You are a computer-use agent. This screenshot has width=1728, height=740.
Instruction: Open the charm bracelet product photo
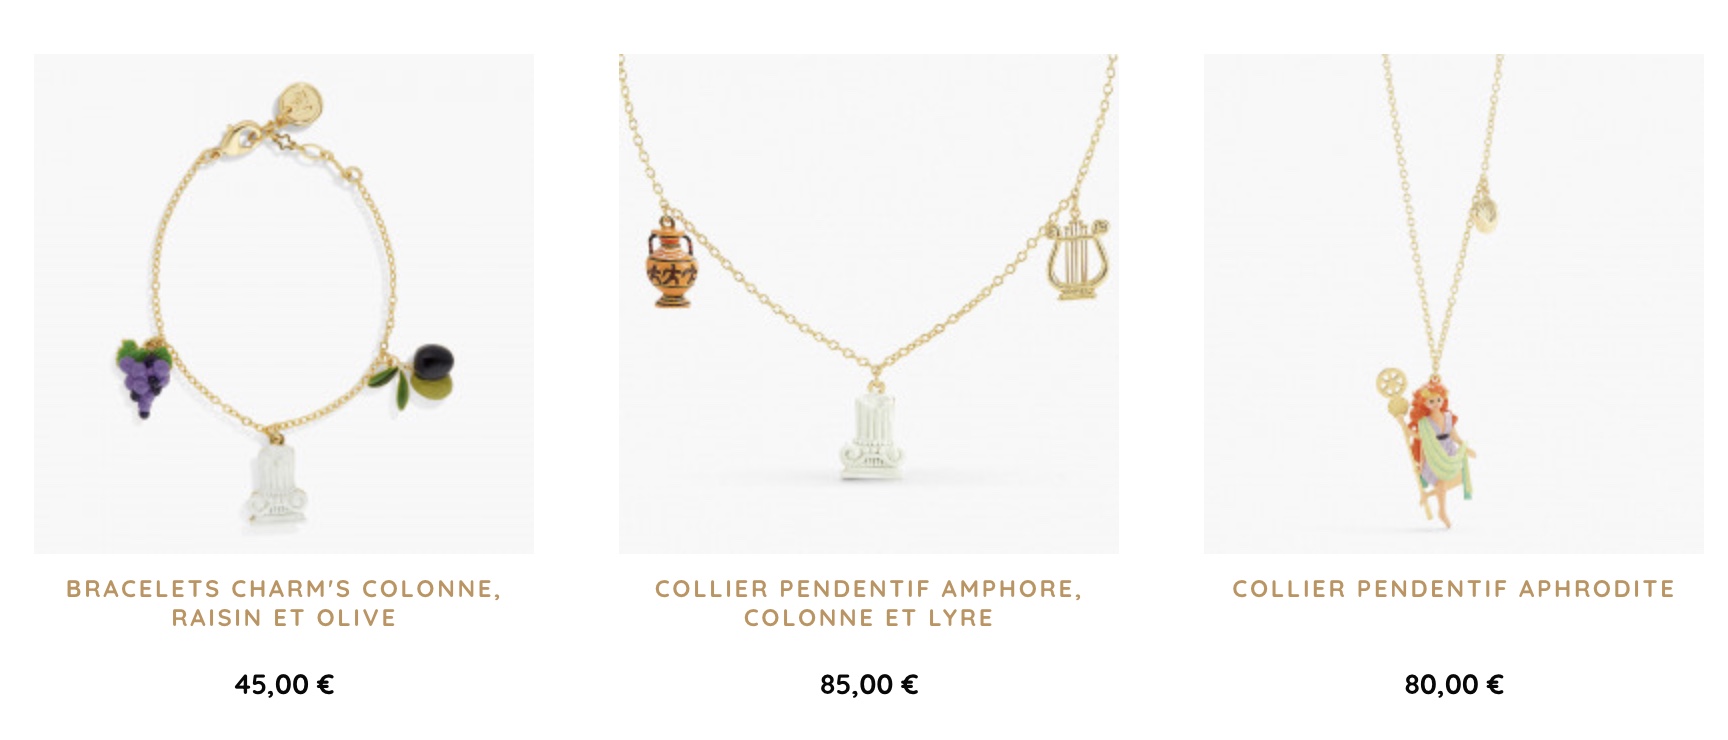(284, 304)
